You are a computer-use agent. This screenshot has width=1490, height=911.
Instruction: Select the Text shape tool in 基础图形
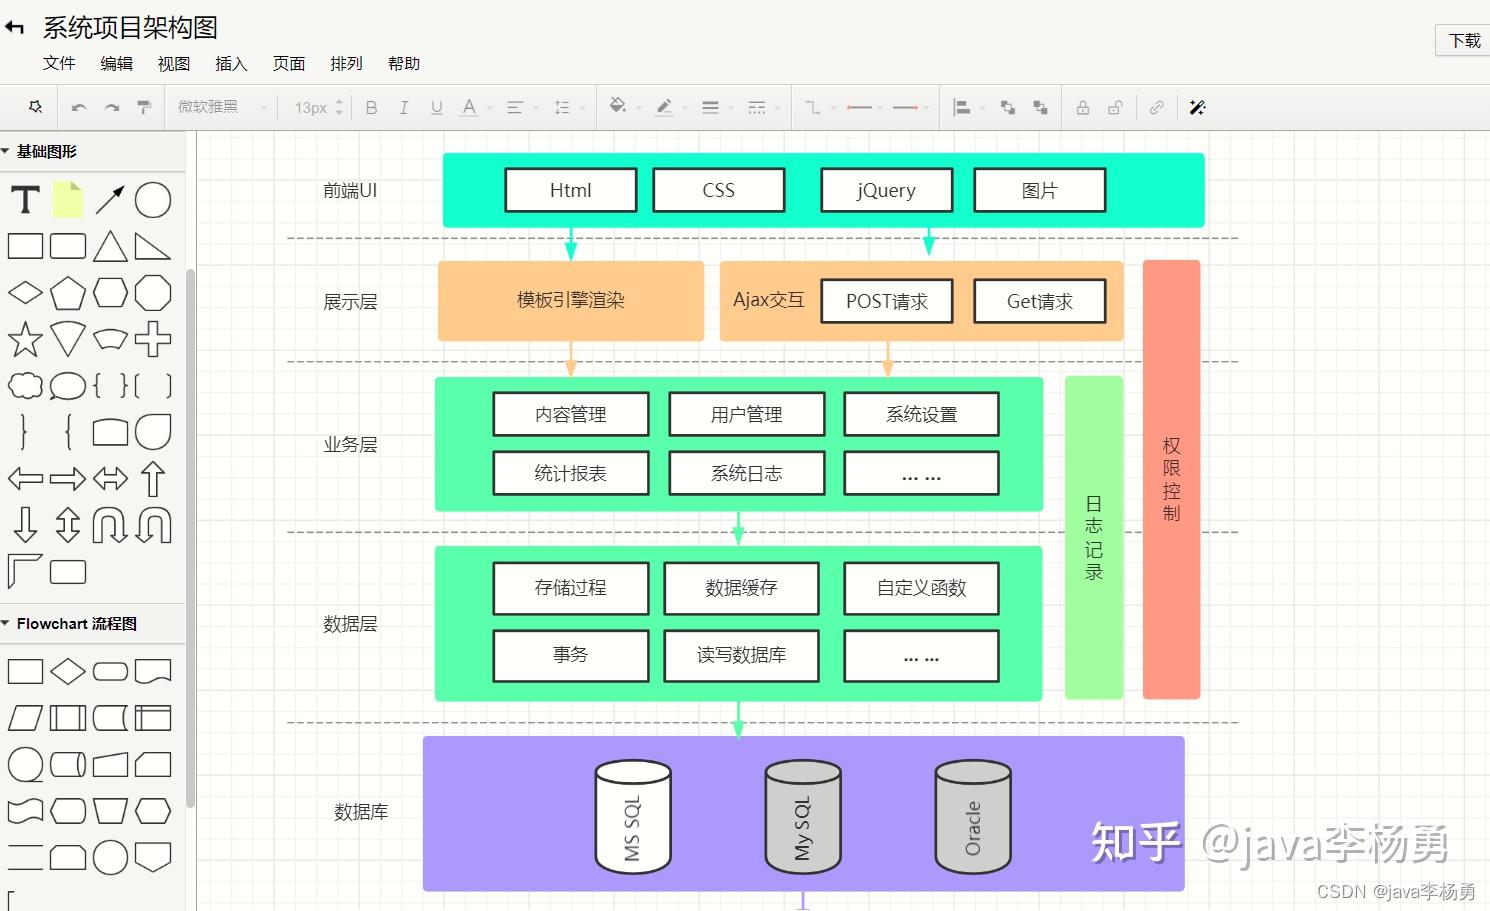[x=24, y=200]
